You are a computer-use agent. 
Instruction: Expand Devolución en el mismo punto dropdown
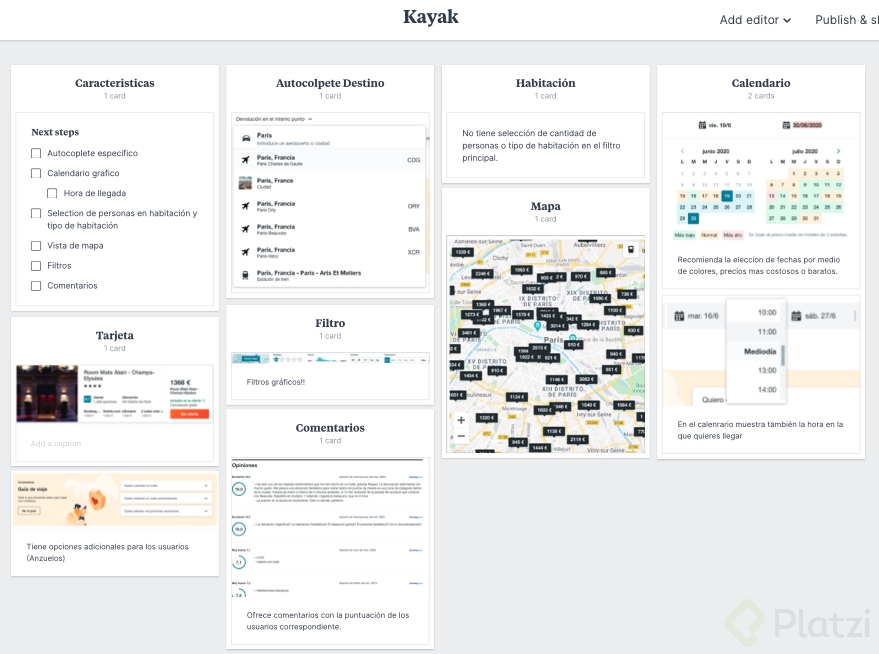[274, 119]
